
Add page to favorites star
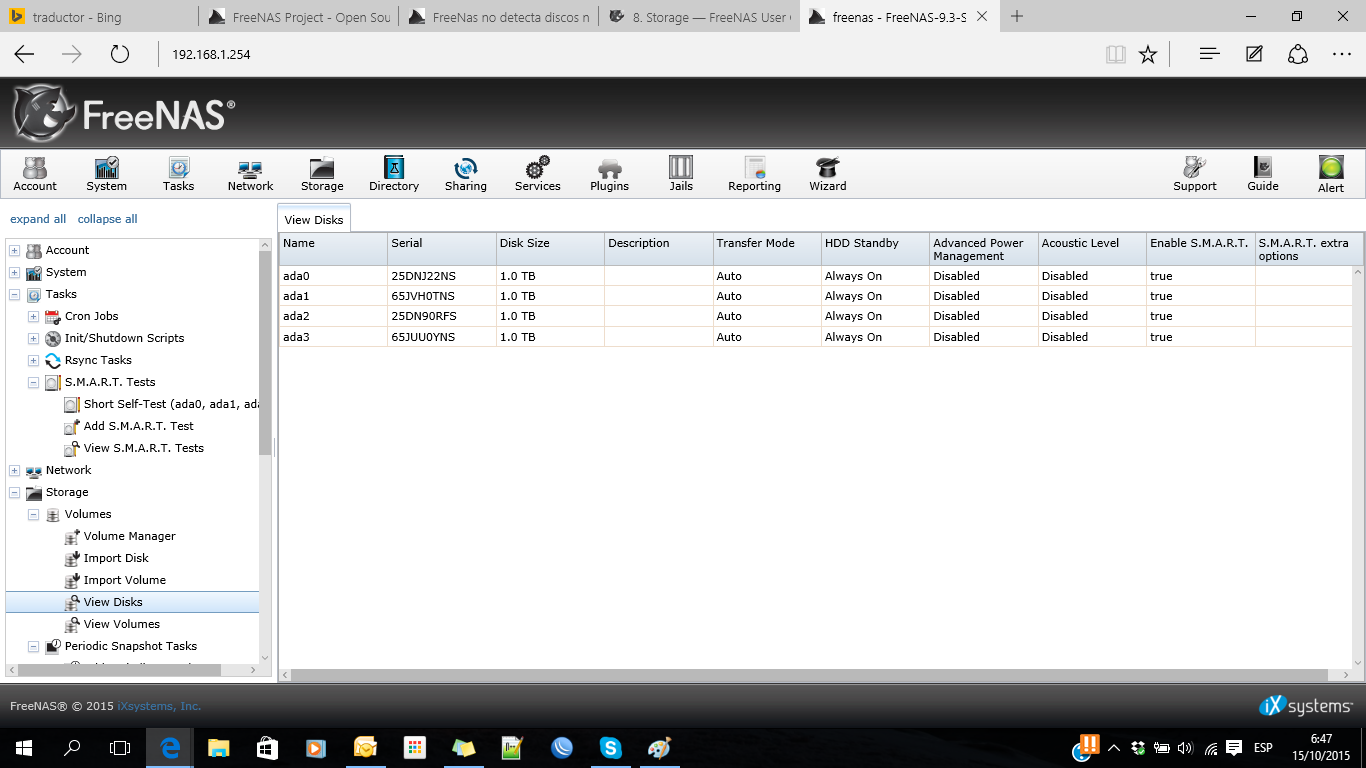1148,54
